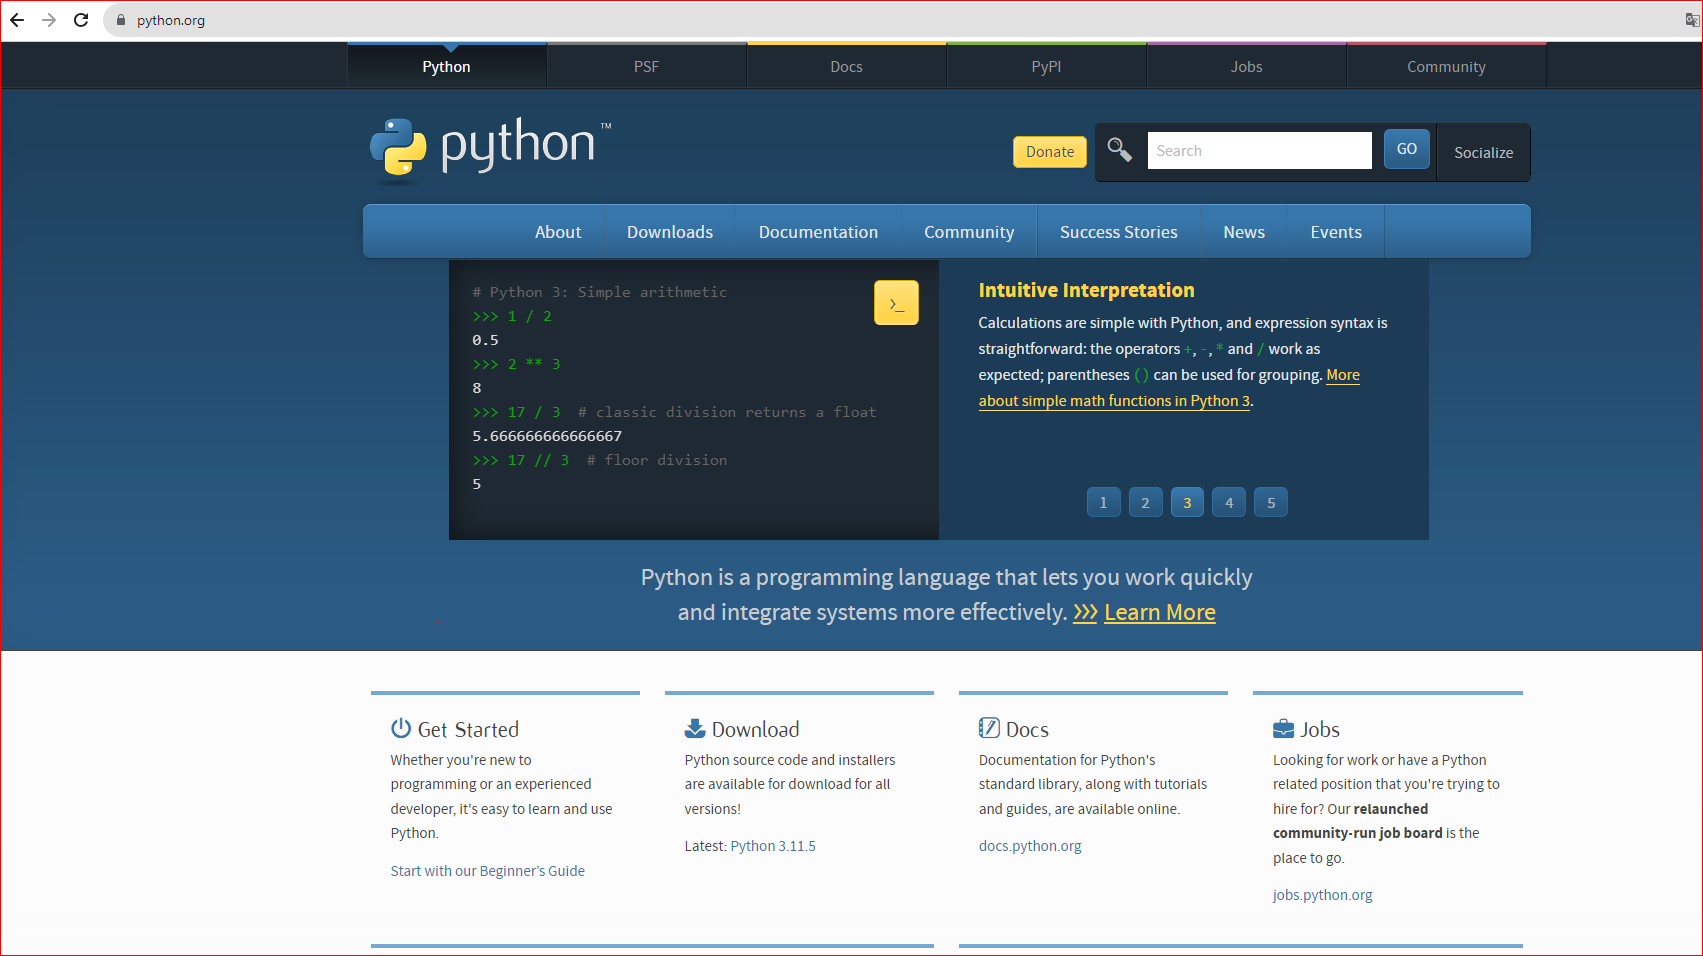This screenshot has height=956, width=1703.
Task: Click the Download heading
Action: coord(755,729)
